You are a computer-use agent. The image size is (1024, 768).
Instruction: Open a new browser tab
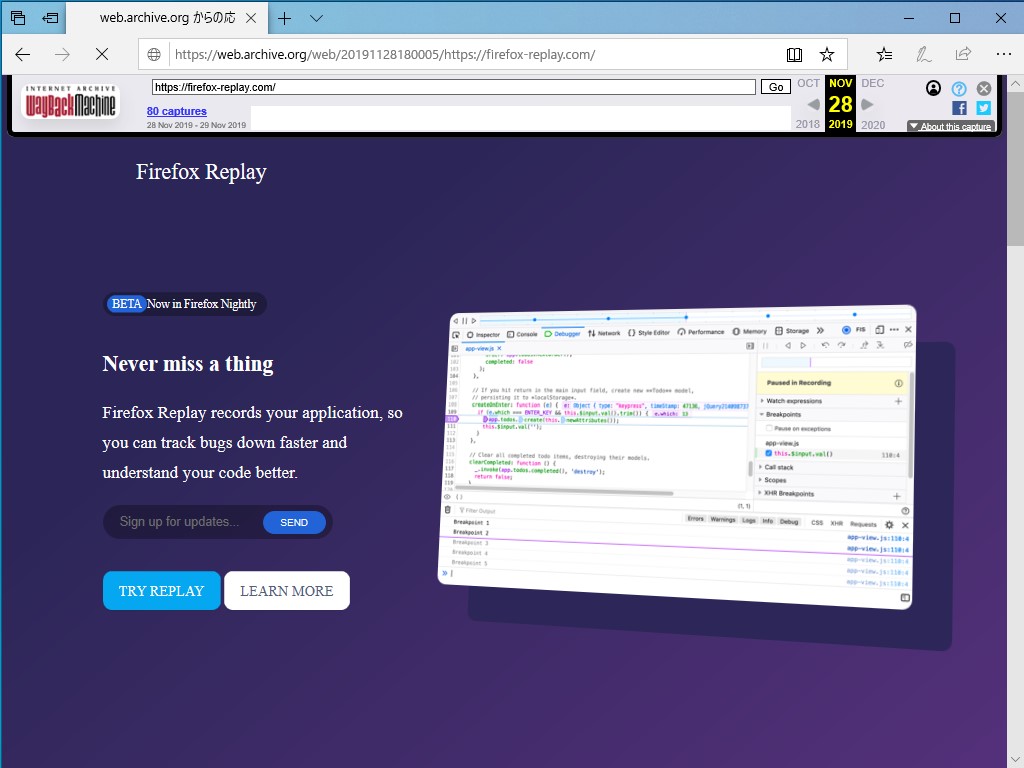pyautogui.click(x=285, y=18)
